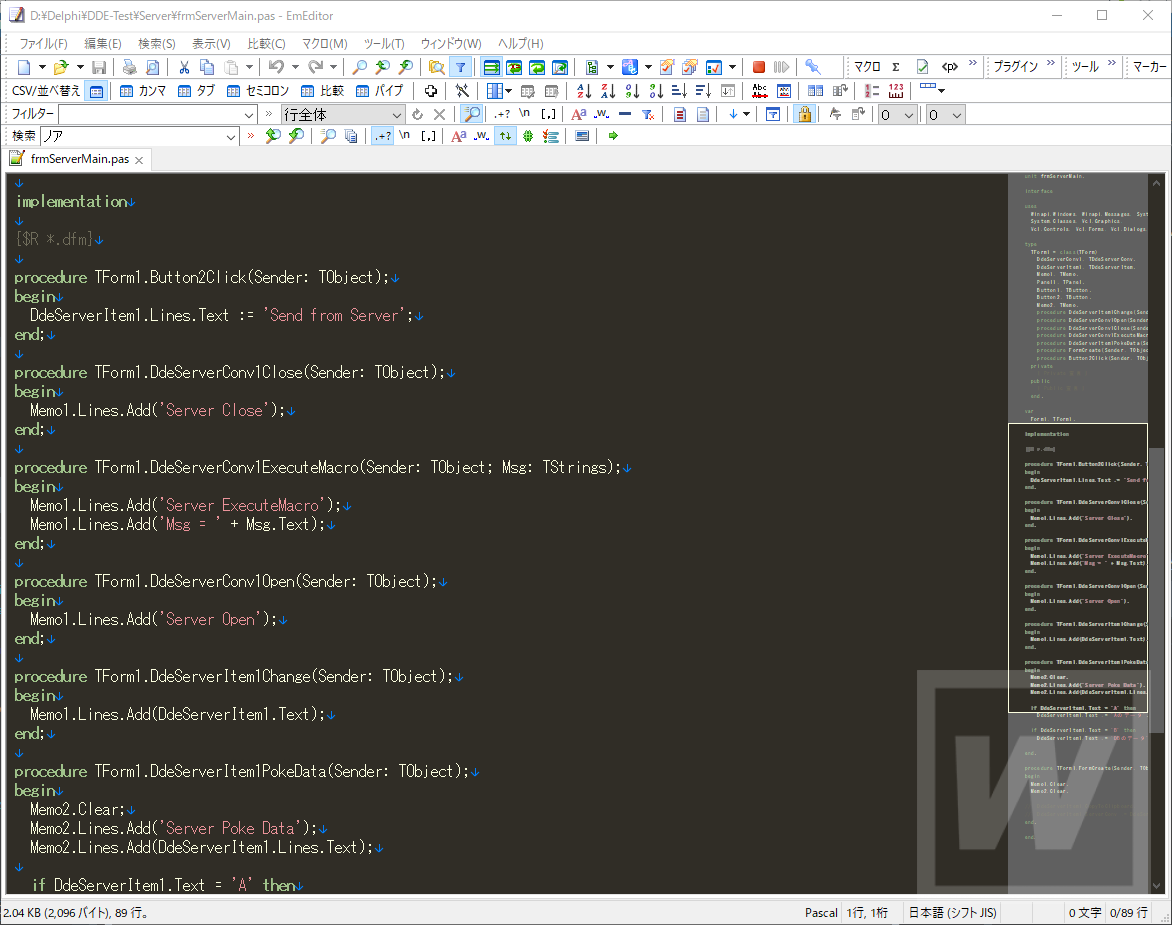Sort A to Z ascending

tap(584, 91)
